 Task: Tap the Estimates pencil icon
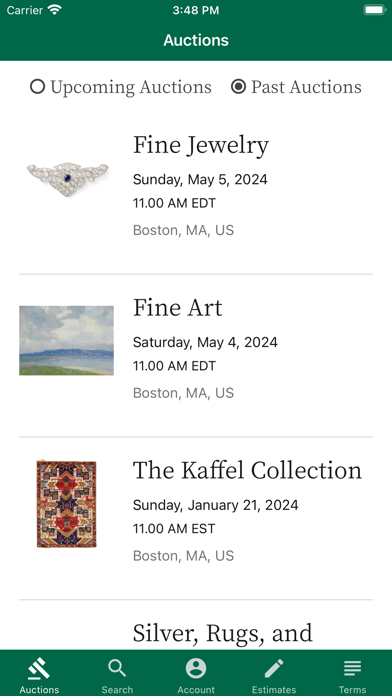pos(274,668)
